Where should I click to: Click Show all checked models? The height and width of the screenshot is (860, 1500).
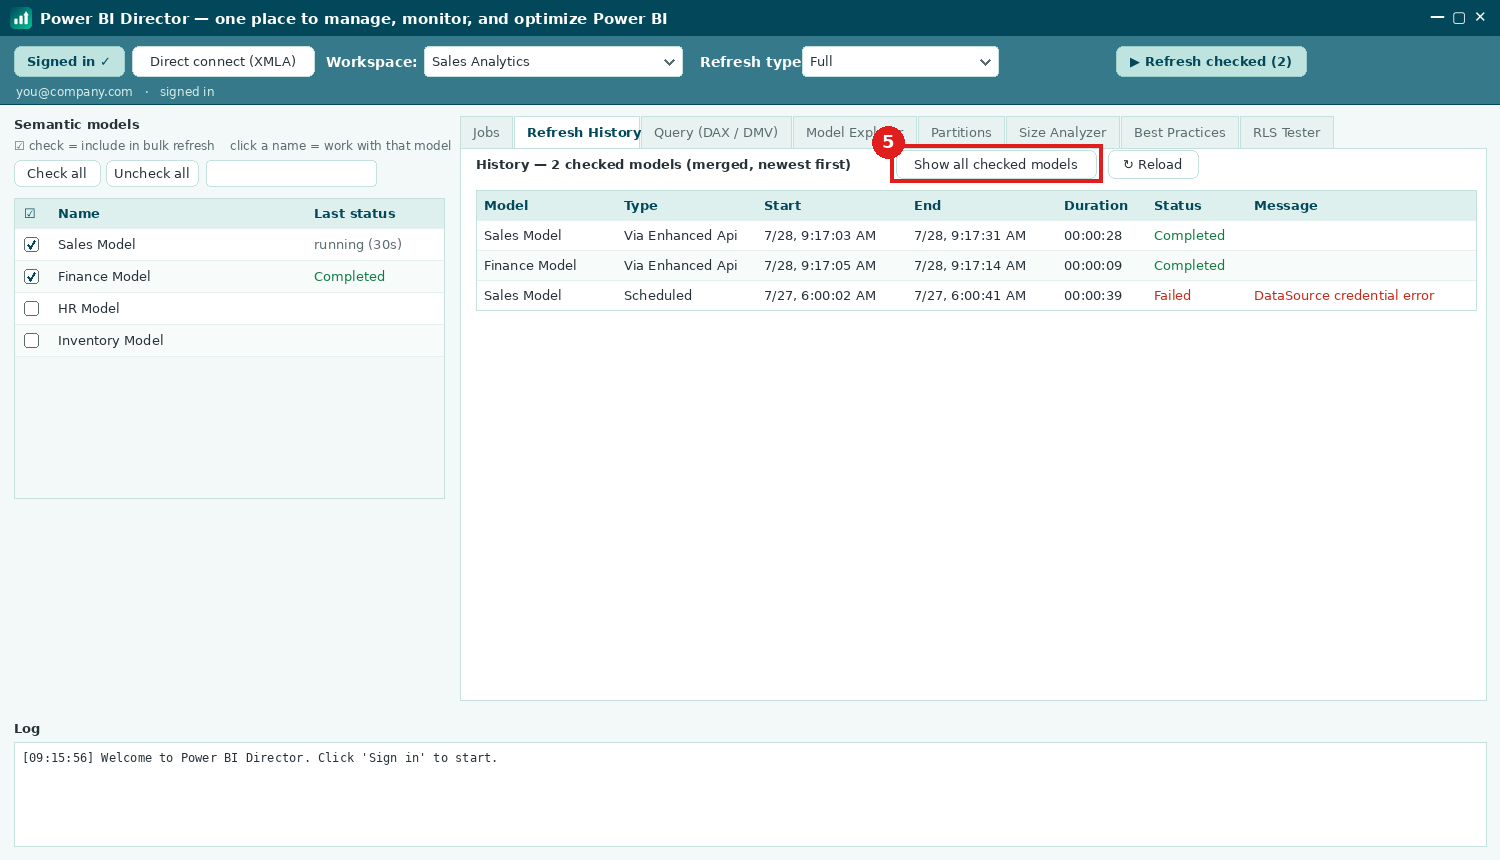(x=996, y=164)
